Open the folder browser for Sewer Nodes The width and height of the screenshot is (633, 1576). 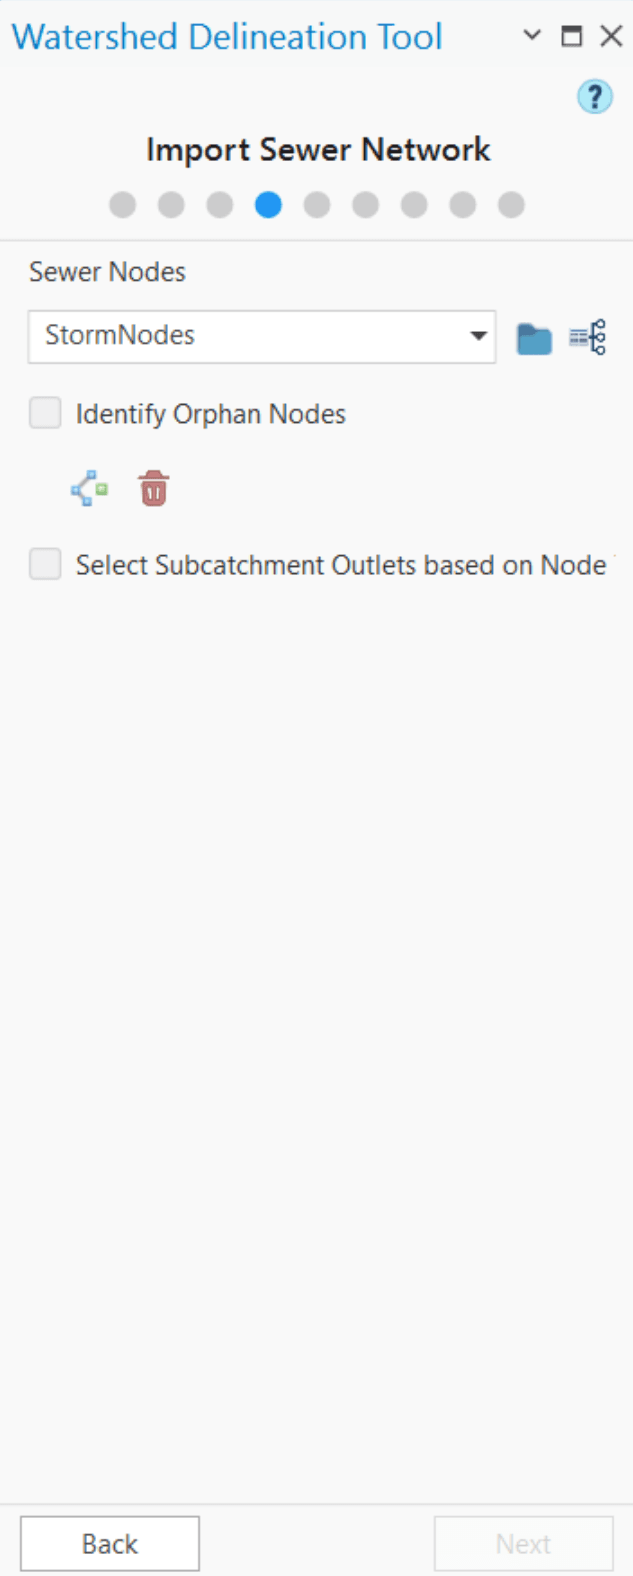[535, 338]
